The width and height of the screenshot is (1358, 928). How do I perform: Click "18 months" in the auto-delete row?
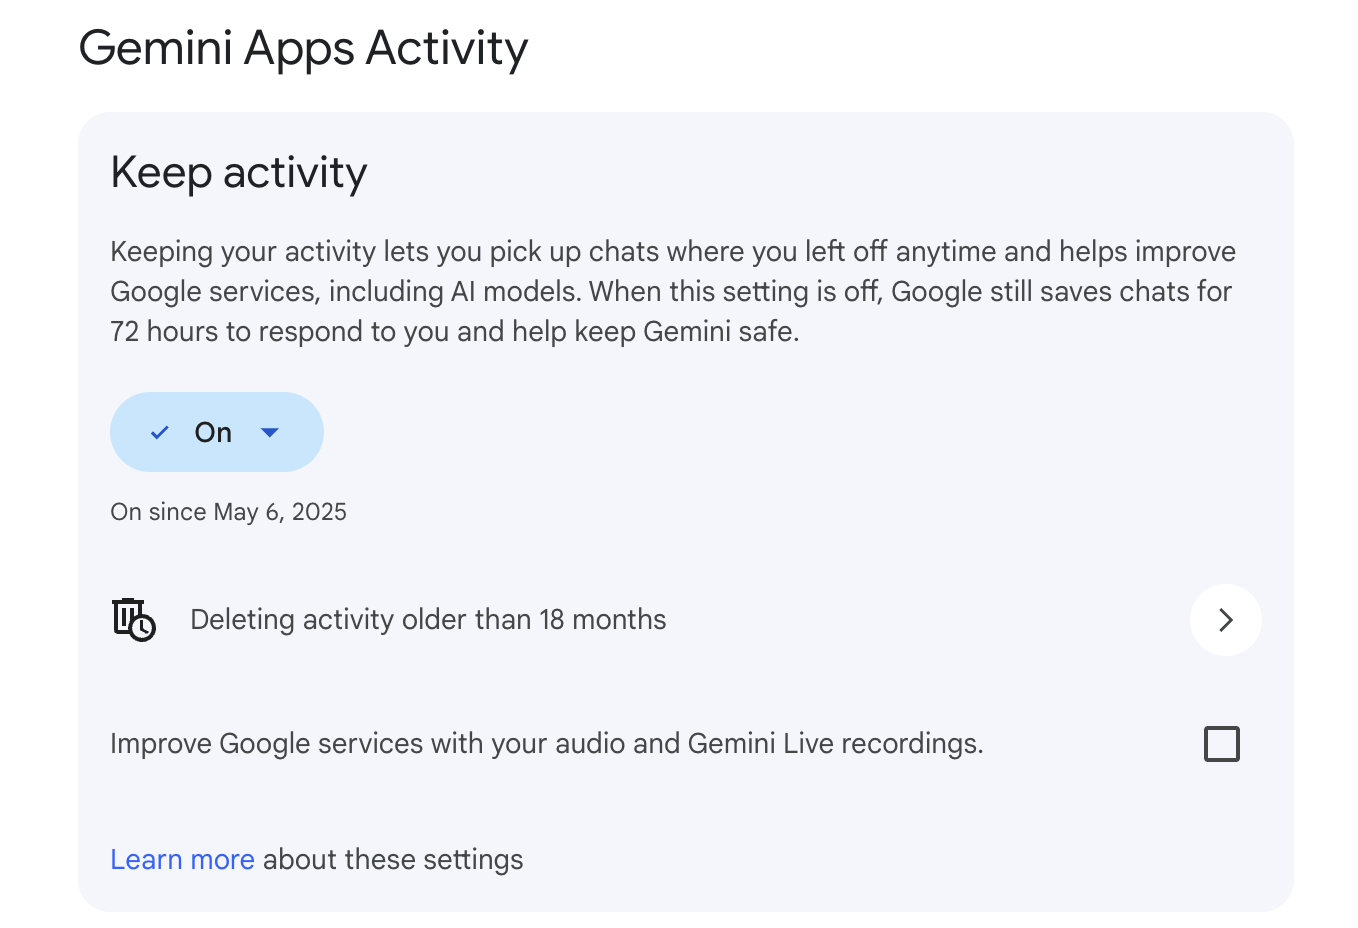[602, 620]
